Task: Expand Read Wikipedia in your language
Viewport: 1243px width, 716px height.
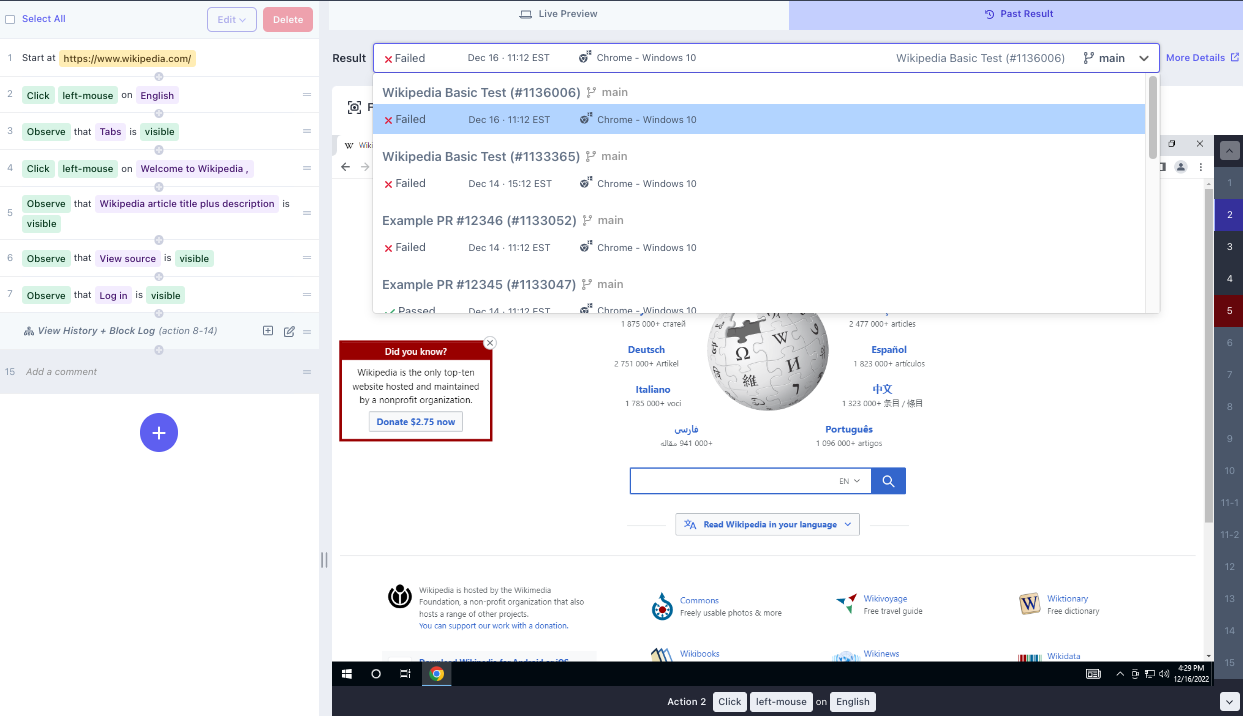Action: (767, 524)
